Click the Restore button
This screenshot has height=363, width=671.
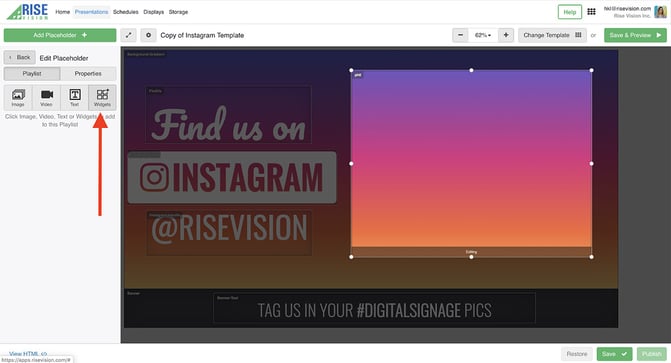[577, 354]
